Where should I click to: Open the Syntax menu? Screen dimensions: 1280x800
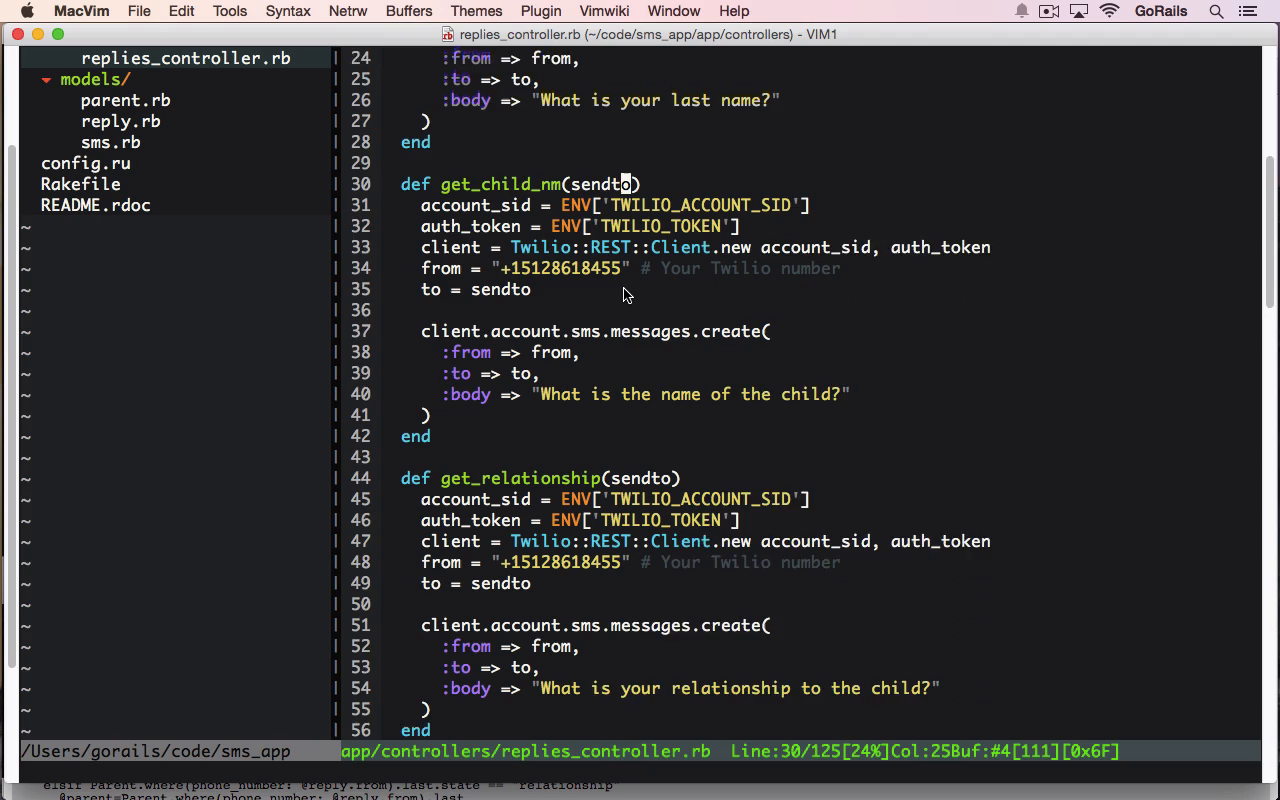click(288, 11)
